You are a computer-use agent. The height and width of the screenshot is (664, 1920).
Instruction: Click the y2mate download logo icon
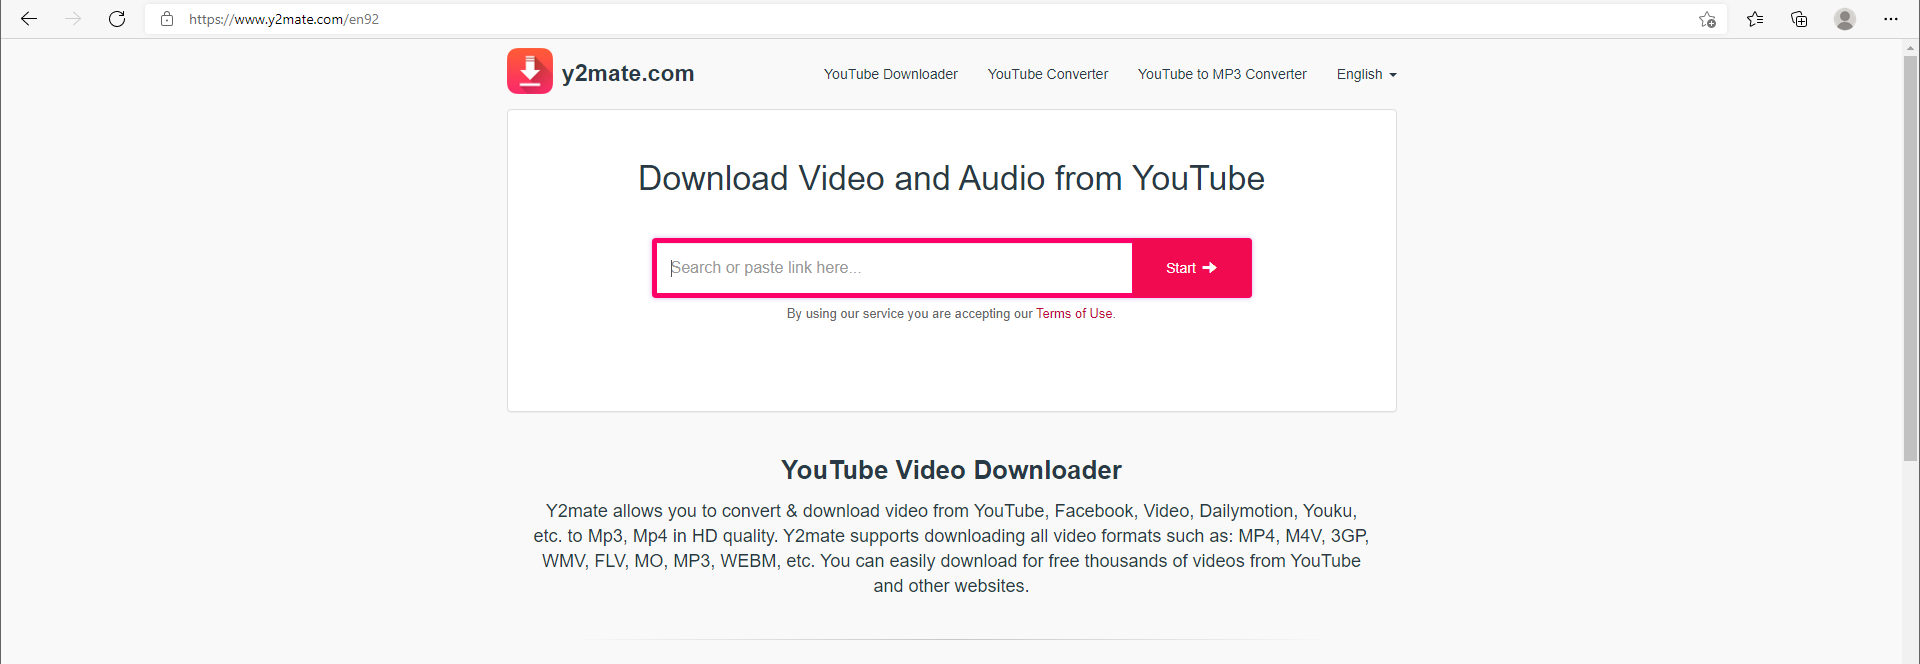point(530,71)
